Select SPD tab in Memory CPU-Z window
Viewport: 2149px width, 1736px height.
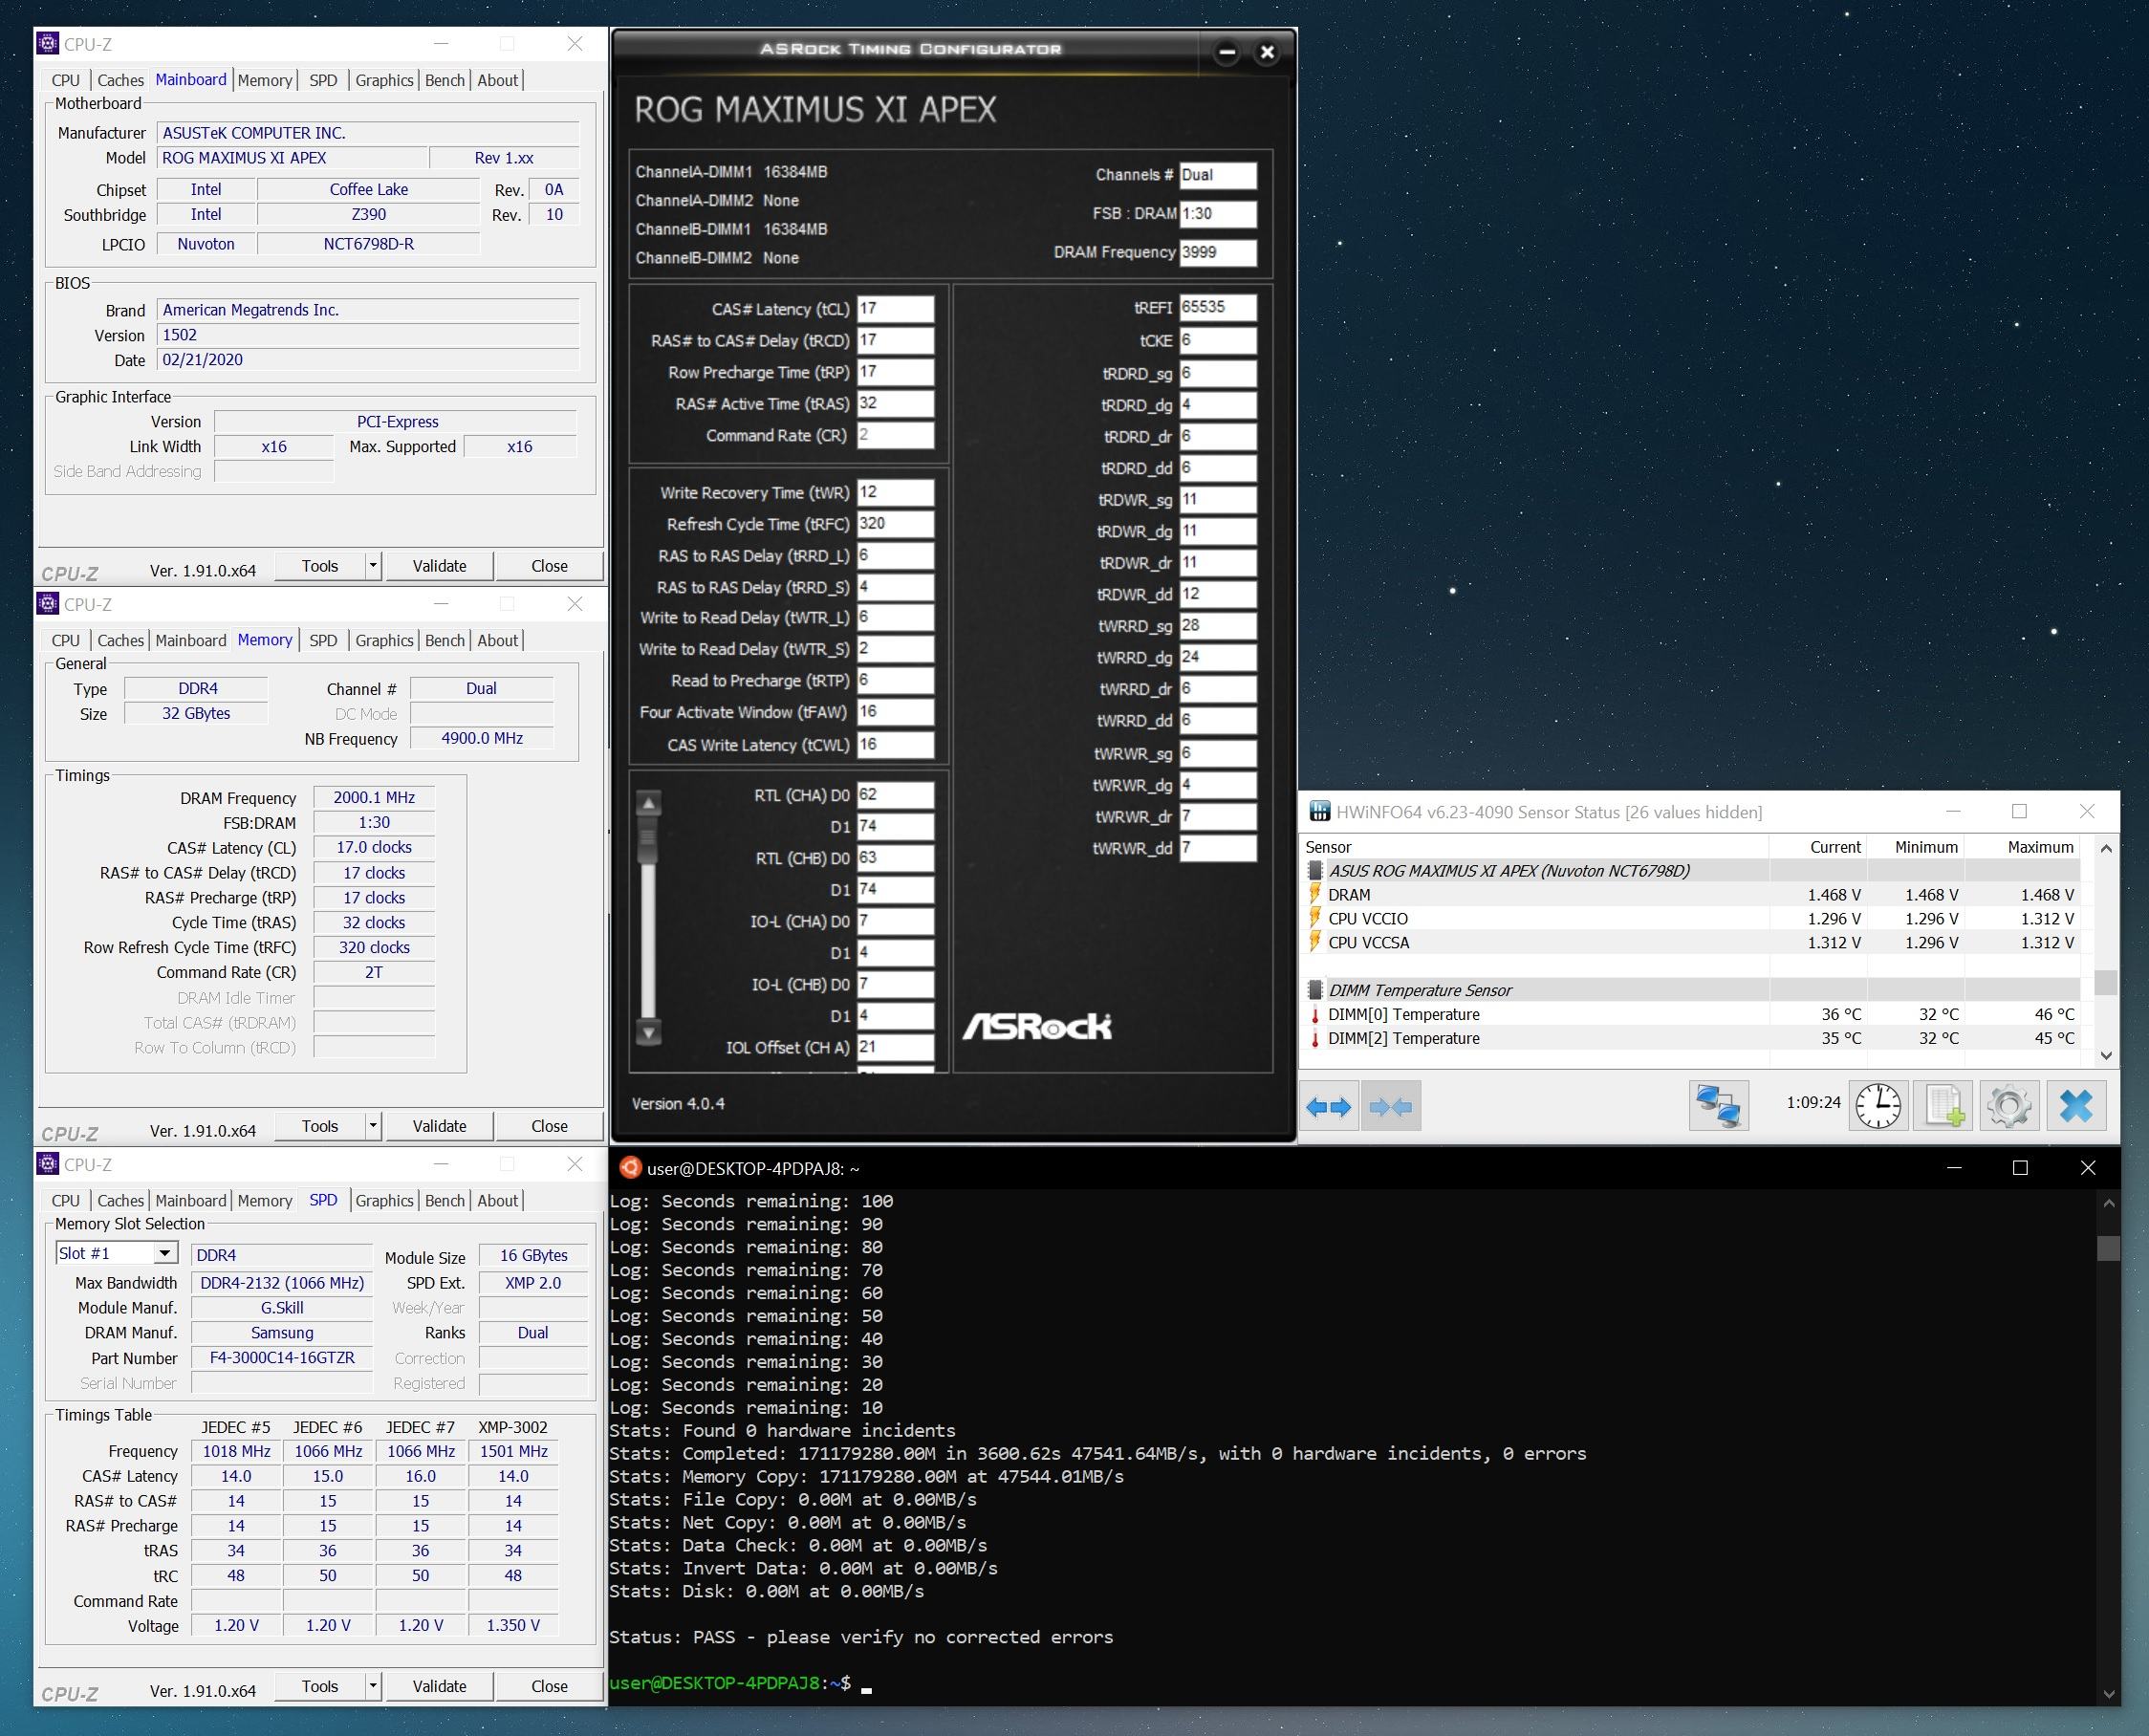click(x=323, y=640)
